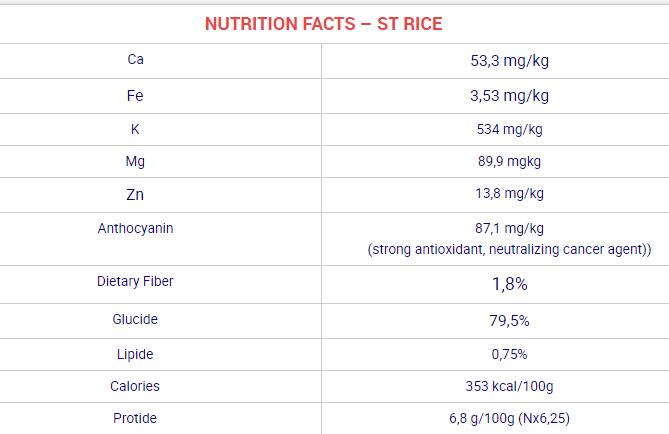669x434 pixels.
Task: Select the Dietary Fiber label
Action: (x=135, y=282)
